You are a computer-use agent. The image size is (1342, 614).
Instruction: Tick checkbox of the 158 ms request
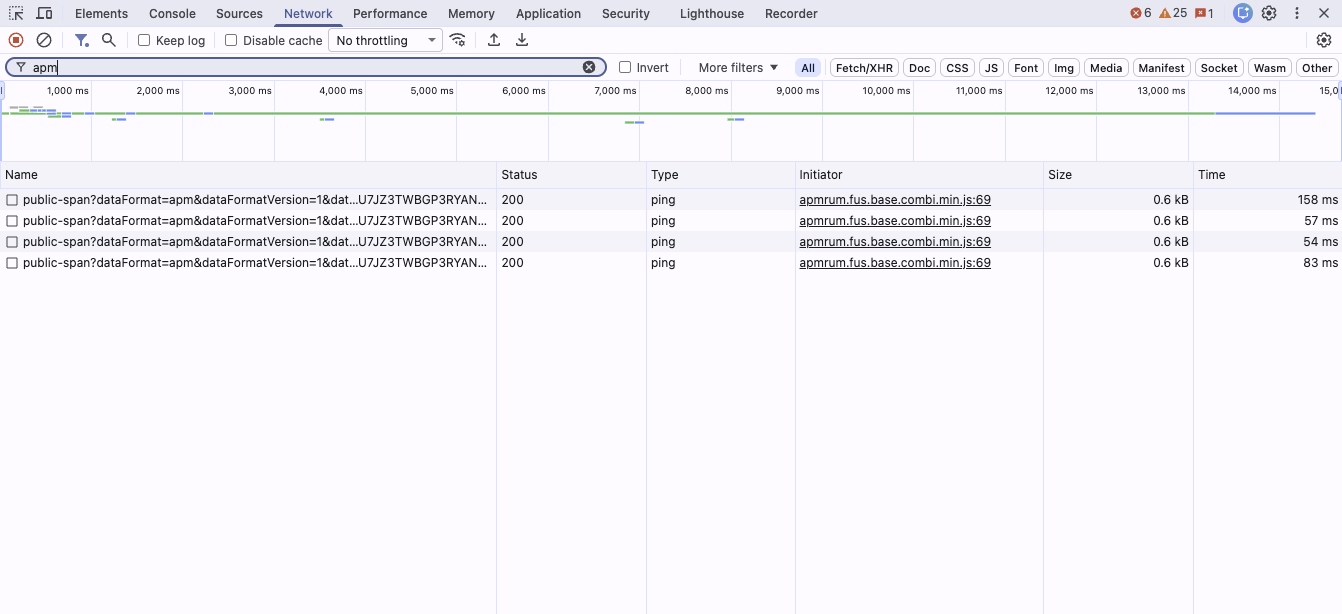12,200
